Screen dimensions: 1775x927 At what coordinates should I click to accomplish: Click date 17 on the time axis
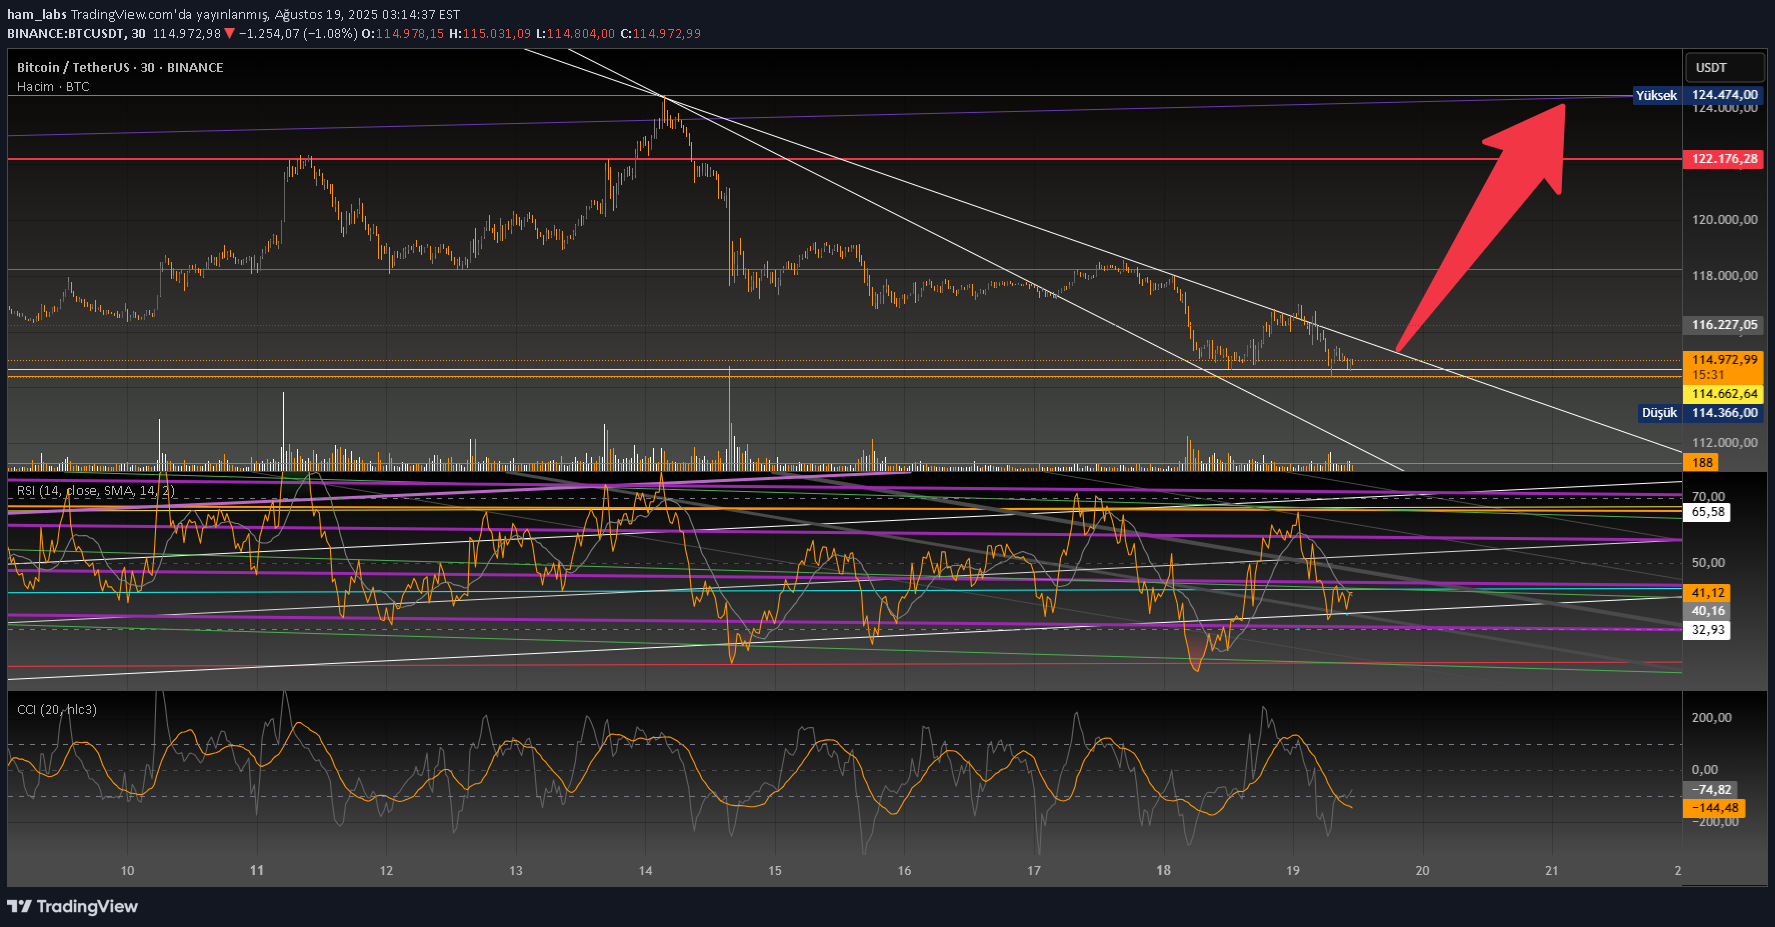[1034, 871]
